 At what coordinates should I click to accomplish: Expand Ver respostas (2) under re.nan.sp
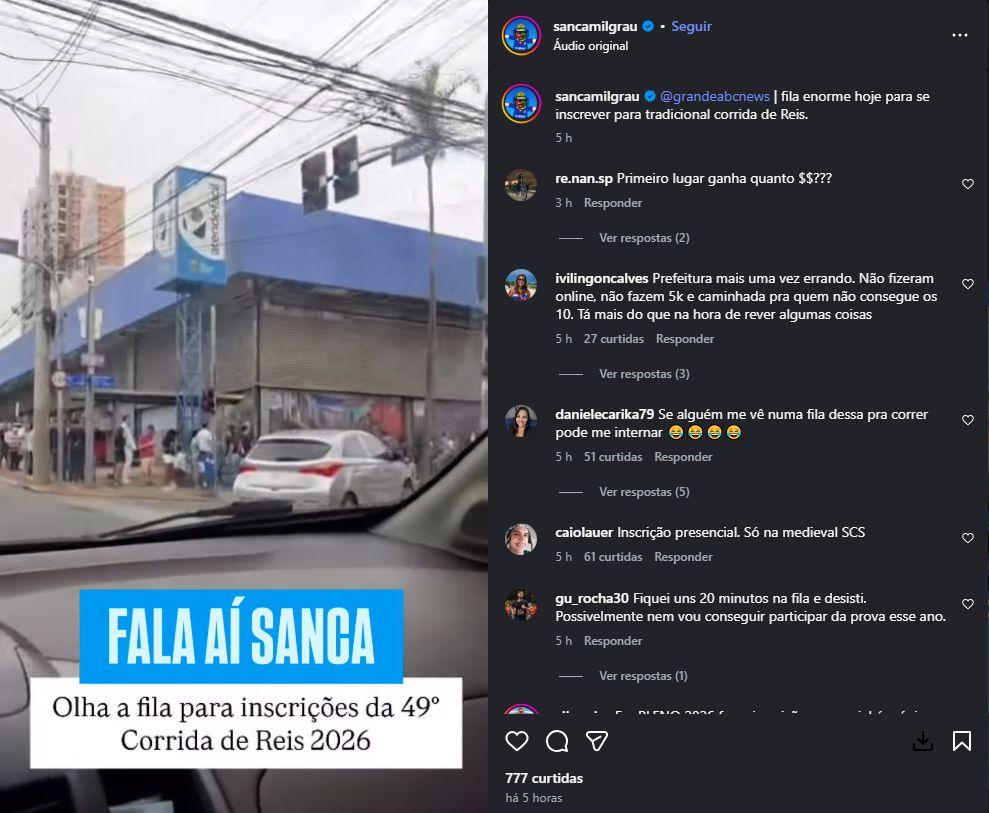[x=644, y=238]
